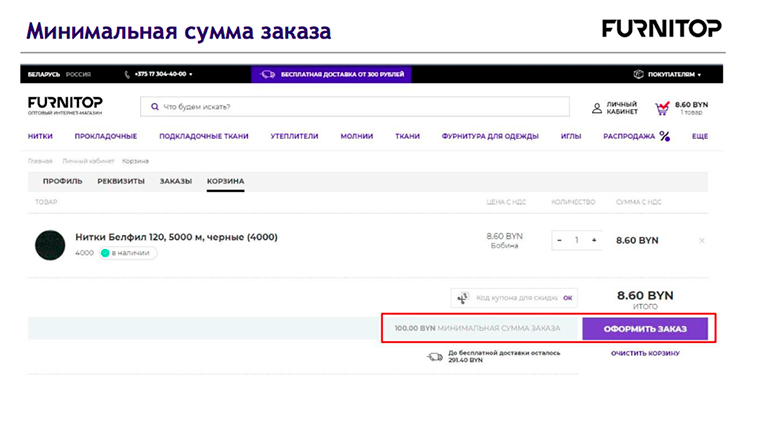Click the search magnifier icon
Image resolution: width=770 pixels, height=431 pixels.
coord(155,107)
